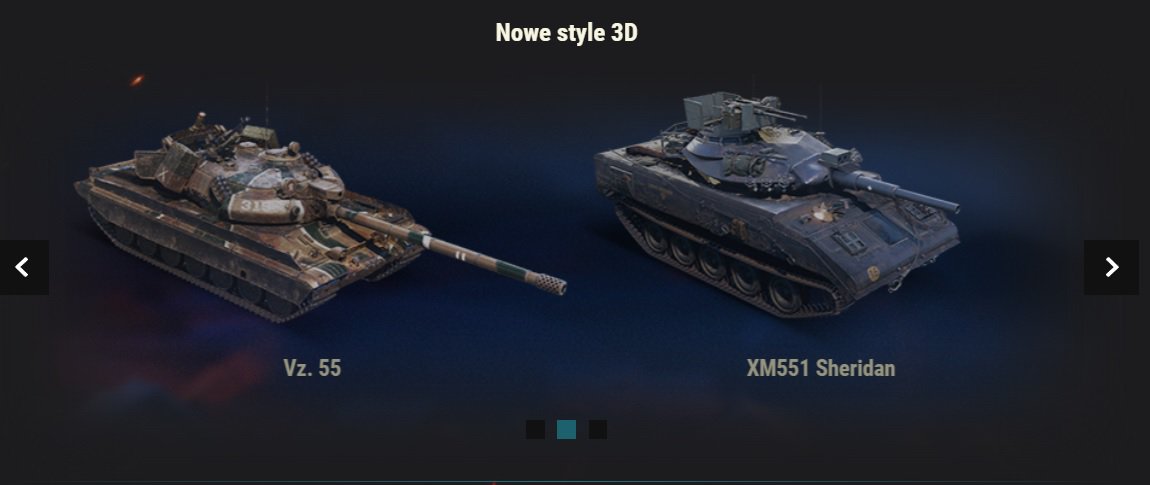Click the Sheridan's front hull emblem

(874, 273)
